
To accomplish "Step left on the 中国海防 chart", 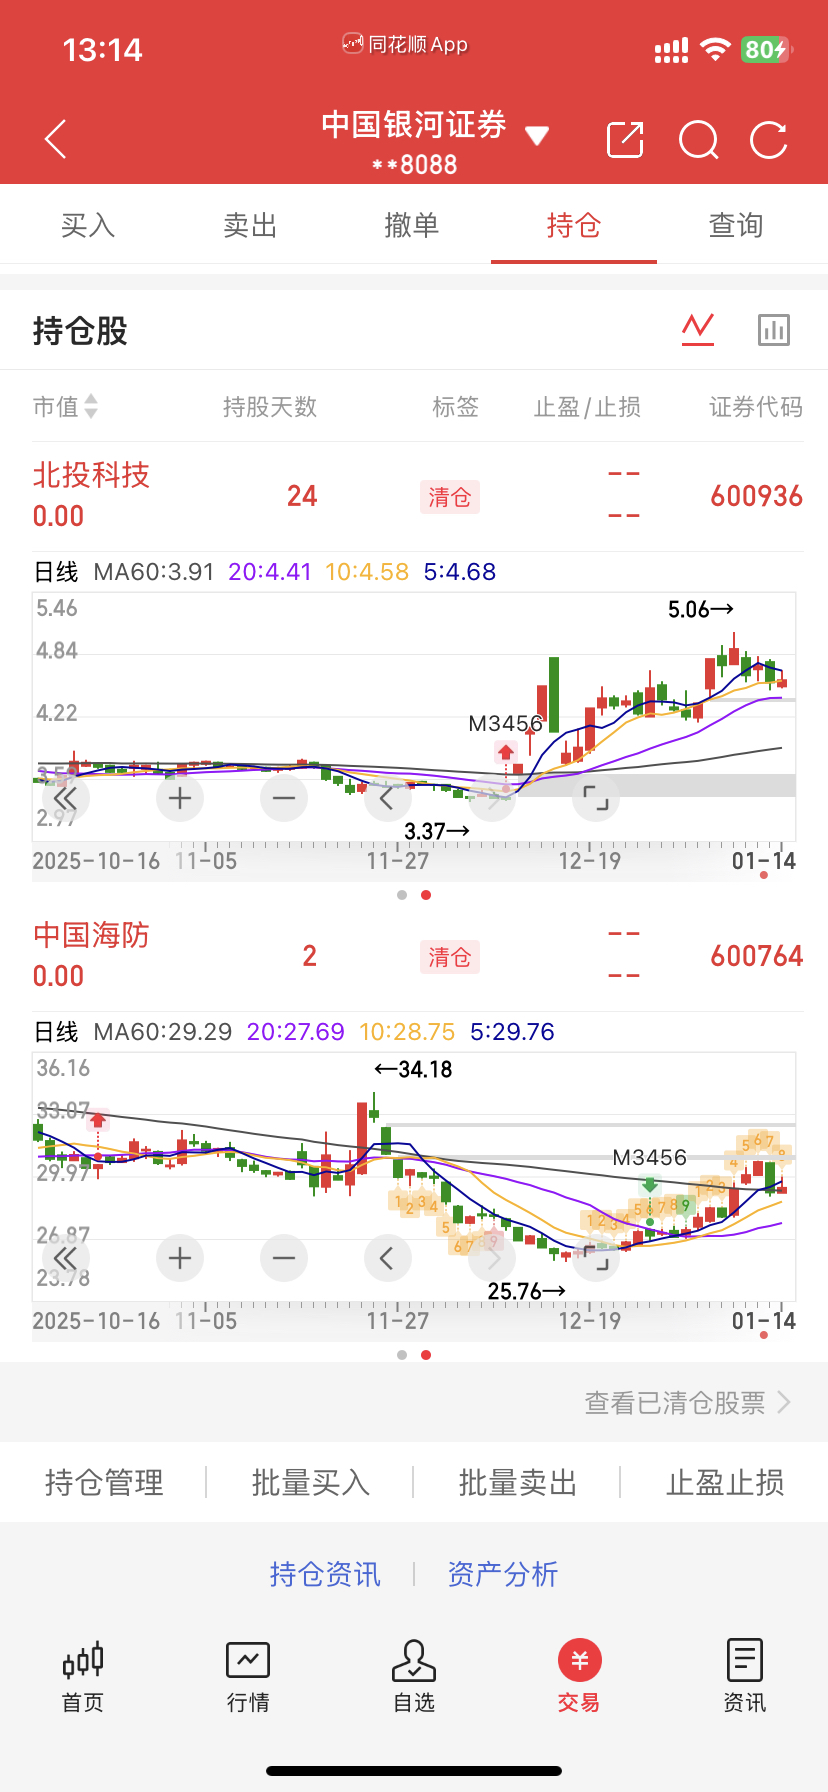I will coord(388,1258).
